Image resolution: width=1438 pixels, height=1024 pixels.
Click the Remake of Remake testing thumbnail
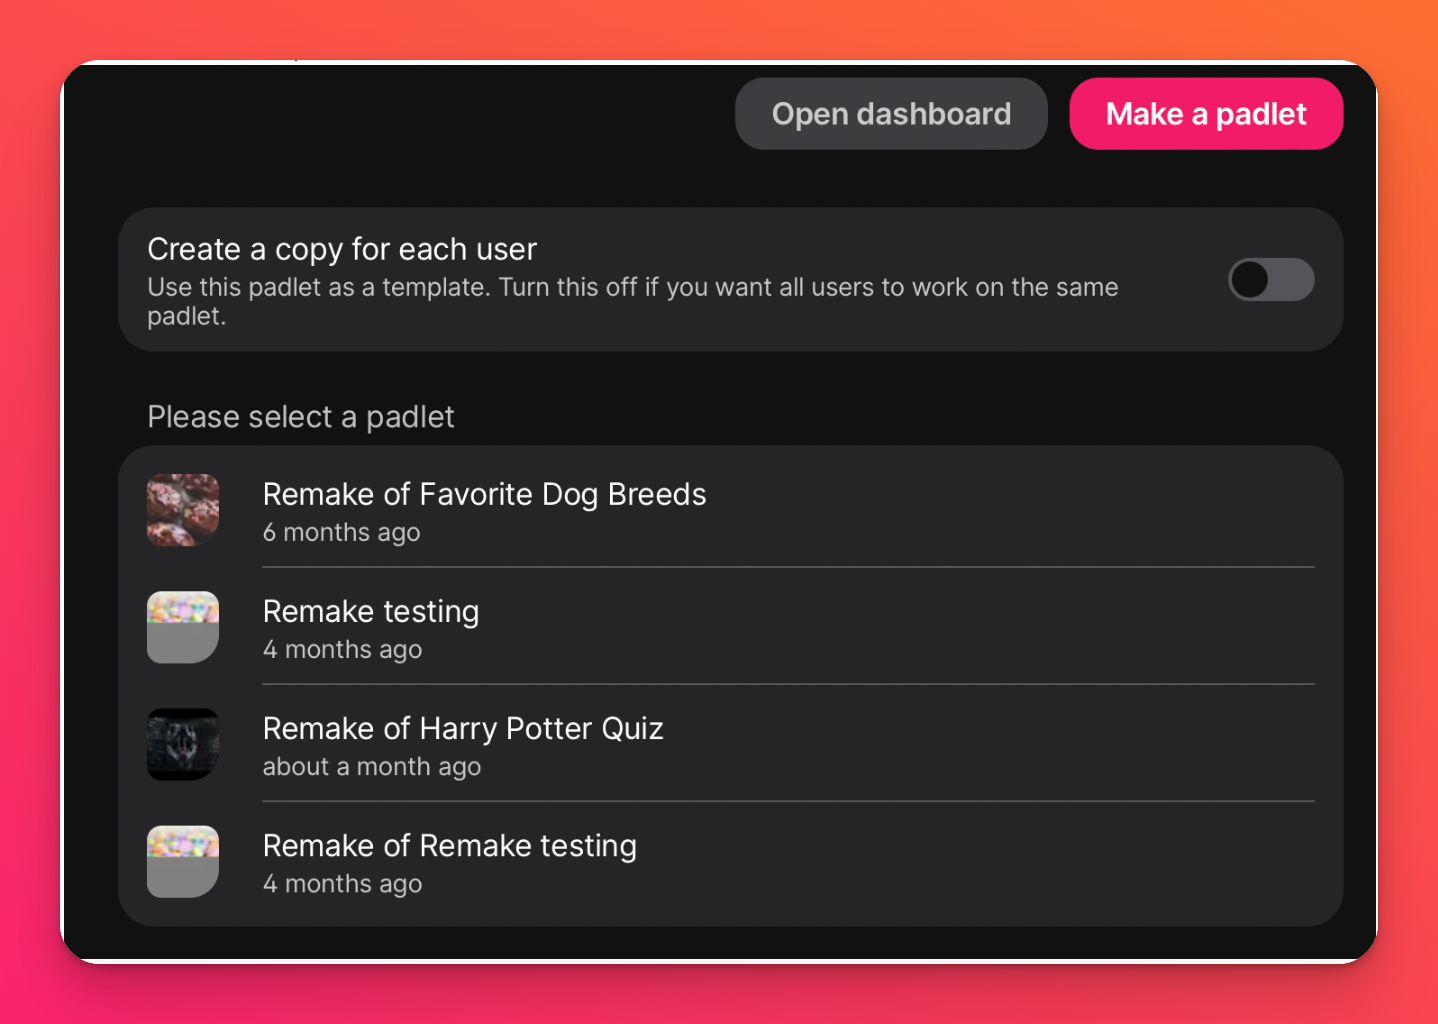pos(183,861)
